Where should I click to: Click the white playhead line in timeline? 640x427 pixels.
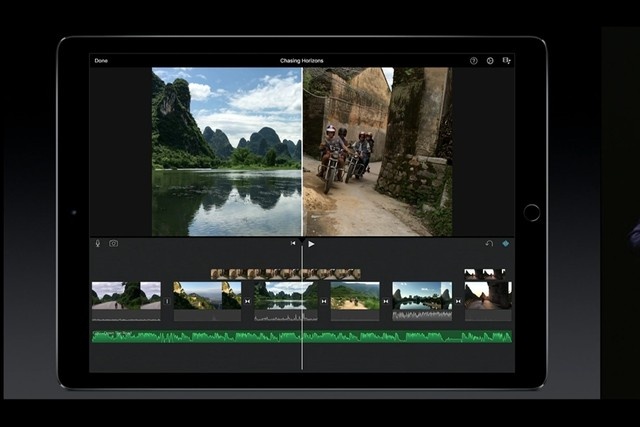click(x=302, y=306)
